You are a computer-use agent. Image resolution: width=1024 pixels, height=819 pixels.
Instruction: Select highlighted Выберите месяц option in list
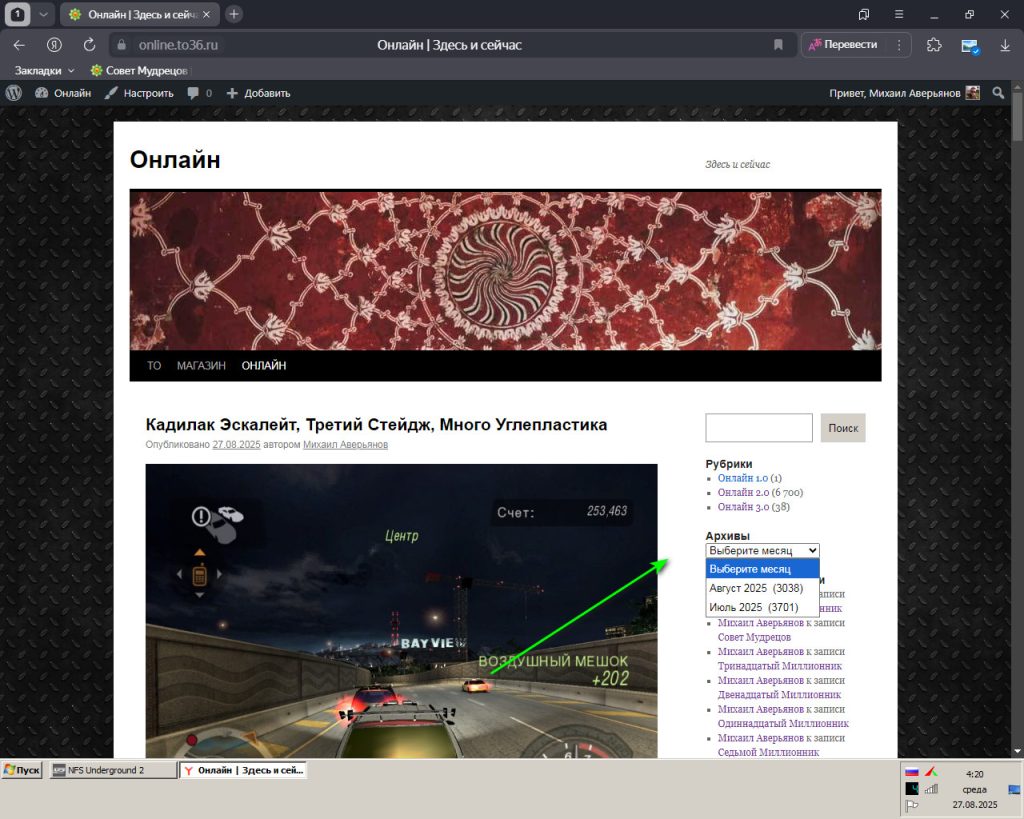[762, 569]
